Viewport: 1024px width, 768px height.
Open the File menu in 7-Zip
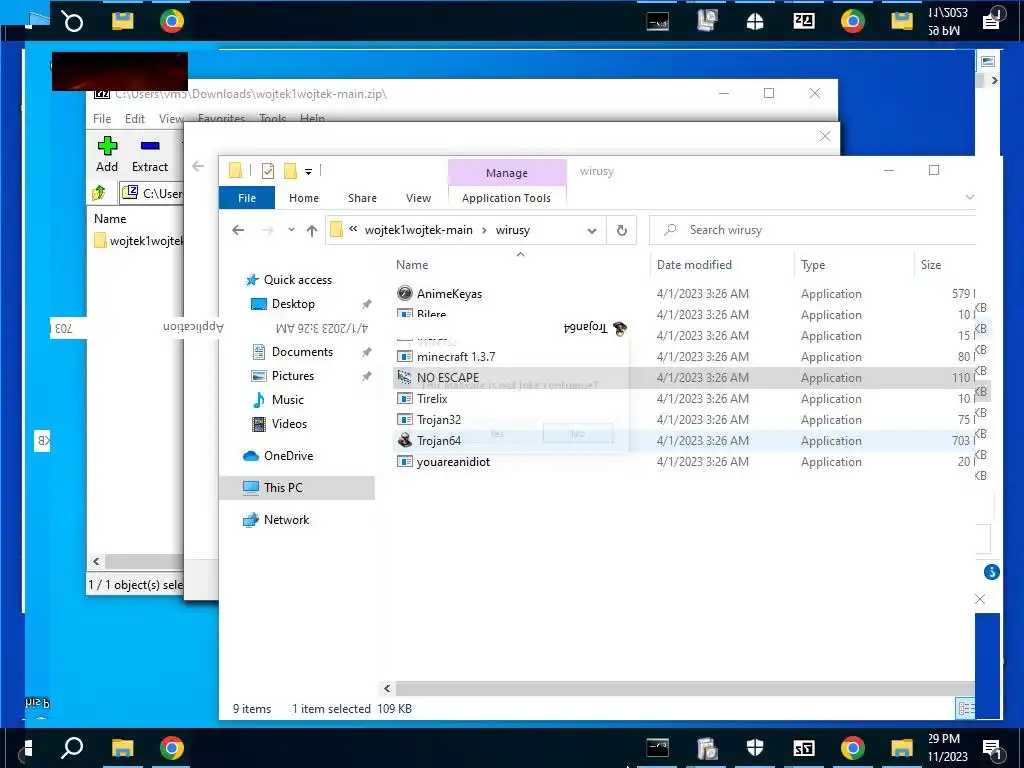(102, 119)
